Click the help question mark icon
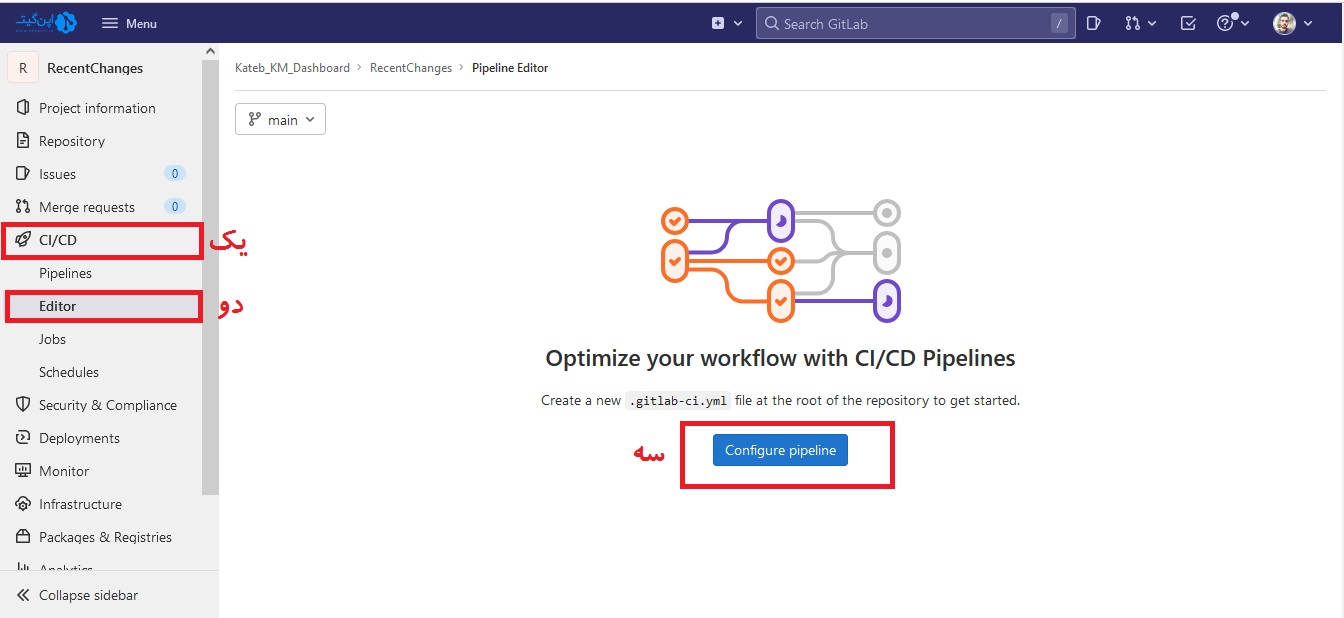1344x618 pixels. [1226, 23]
